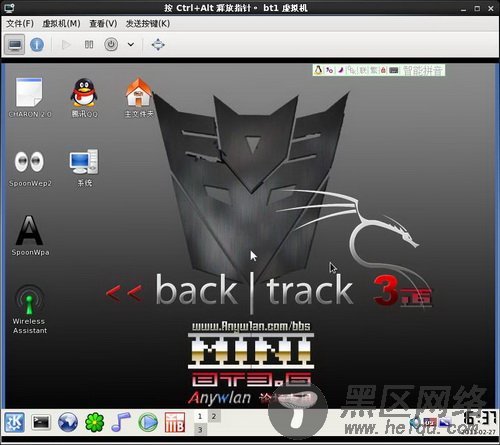
Task: Select the 智能拼音 input method label
Action: point(423,70)
